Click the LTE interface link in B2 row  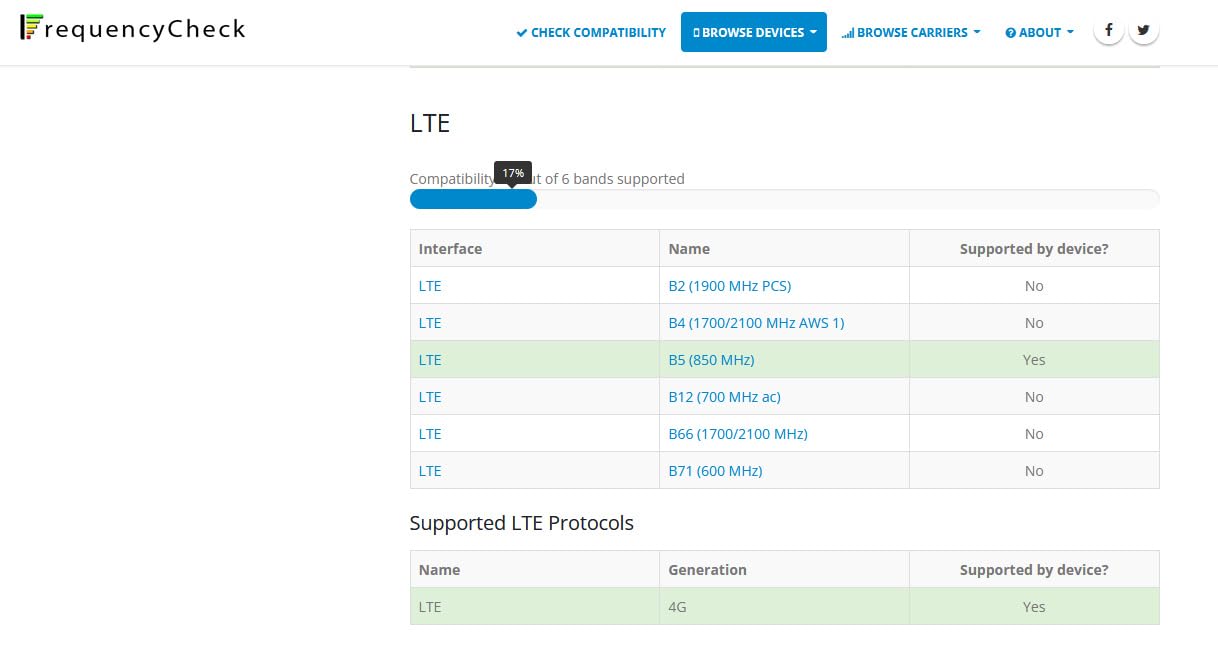pos(430,286)
